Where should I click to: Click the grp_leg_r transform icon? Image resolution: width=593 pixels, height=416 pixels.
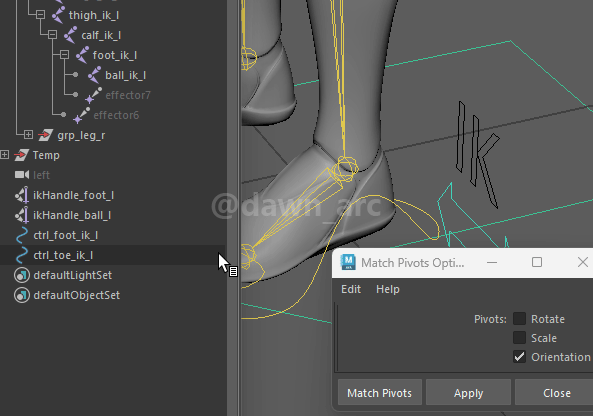[45, 135]
